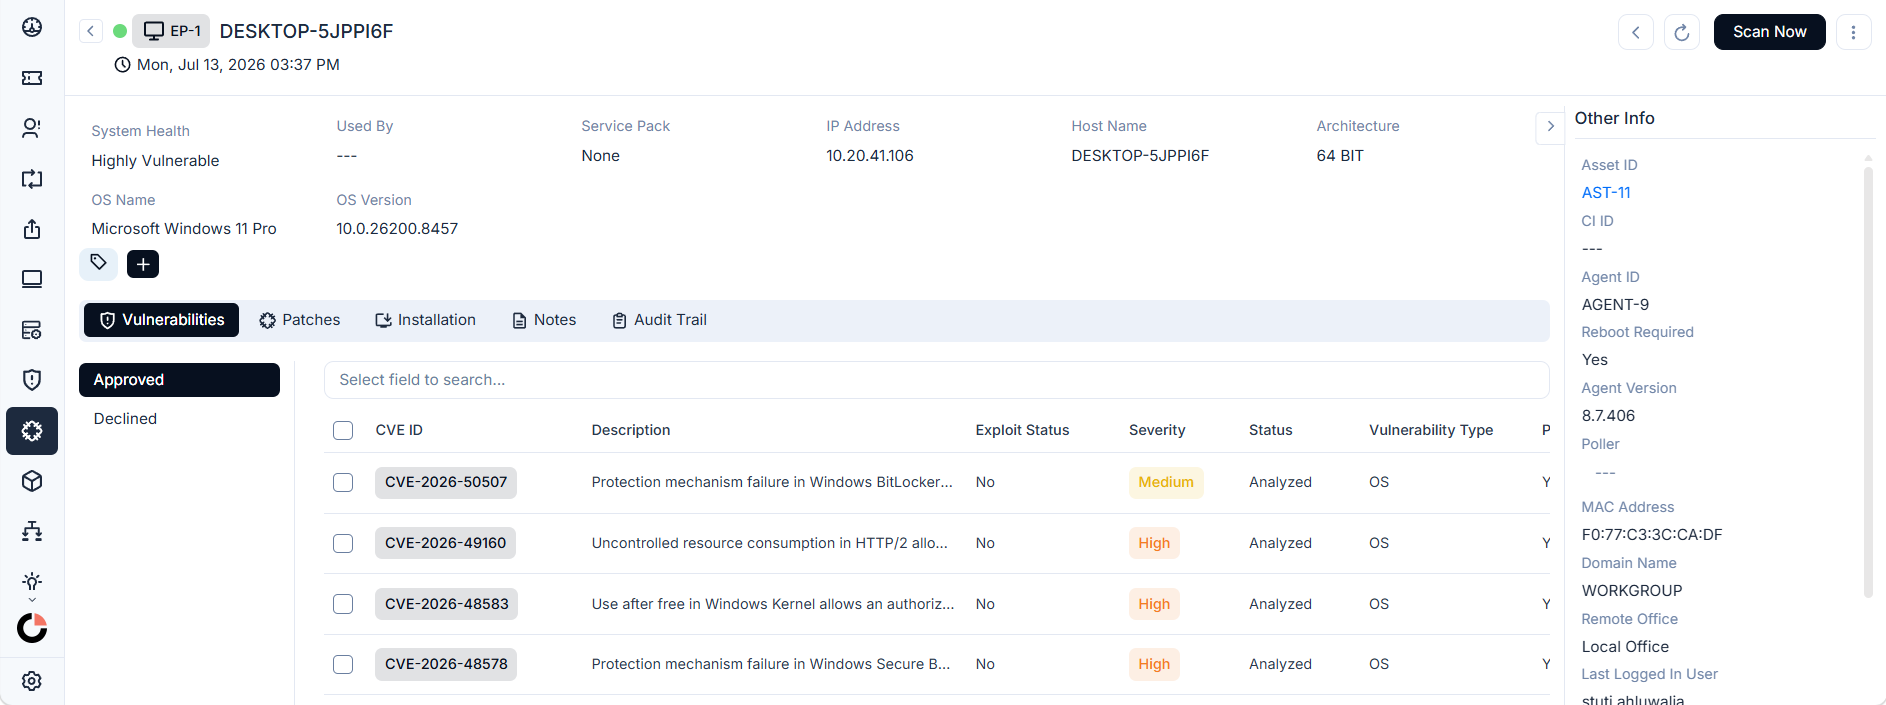Tick the checkbox for CVE-2026-49160

343,544
